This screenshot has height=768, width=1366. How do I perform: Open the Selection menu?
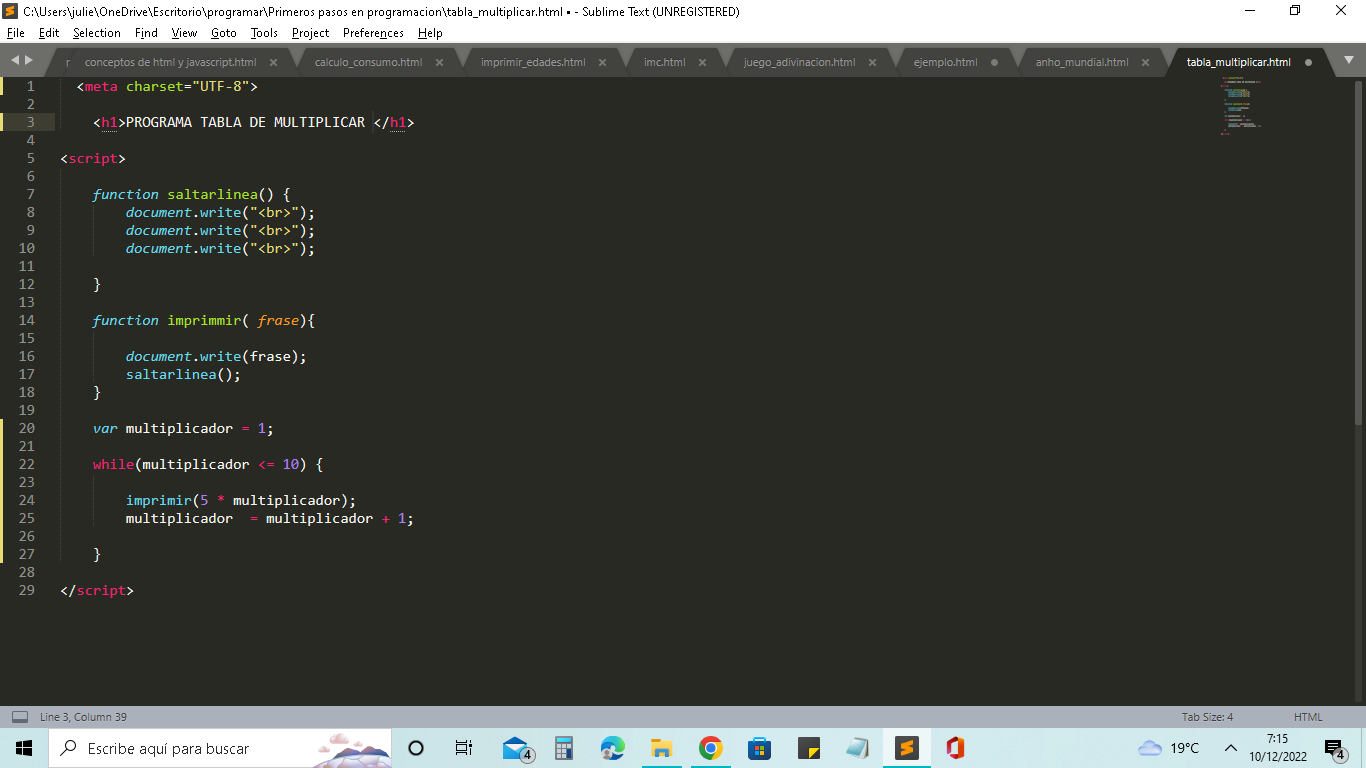(97, 33)
